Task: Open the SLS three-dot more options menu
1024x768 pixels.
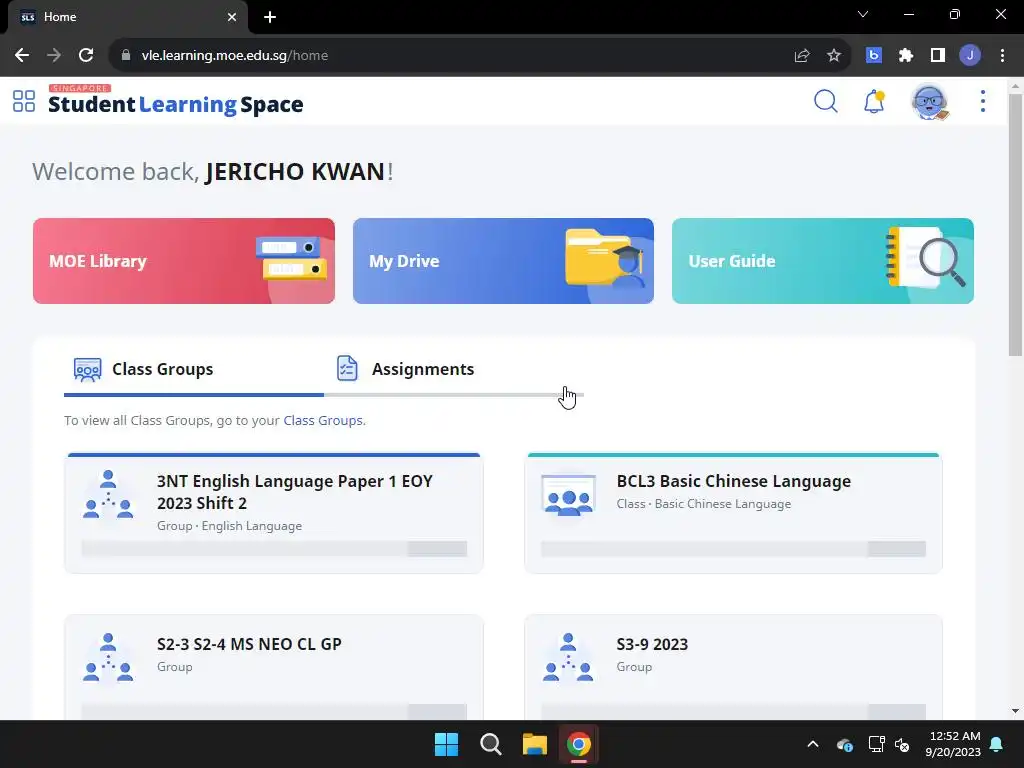Action: click(983, 101)
